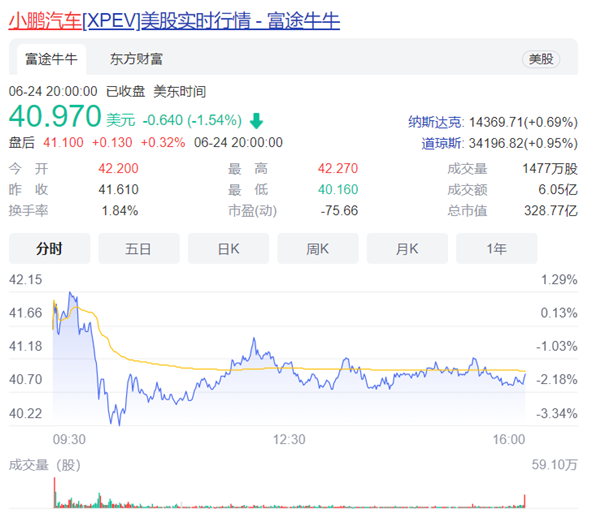
Task: Click the 美股 market badge
Action: pos(541,59)
